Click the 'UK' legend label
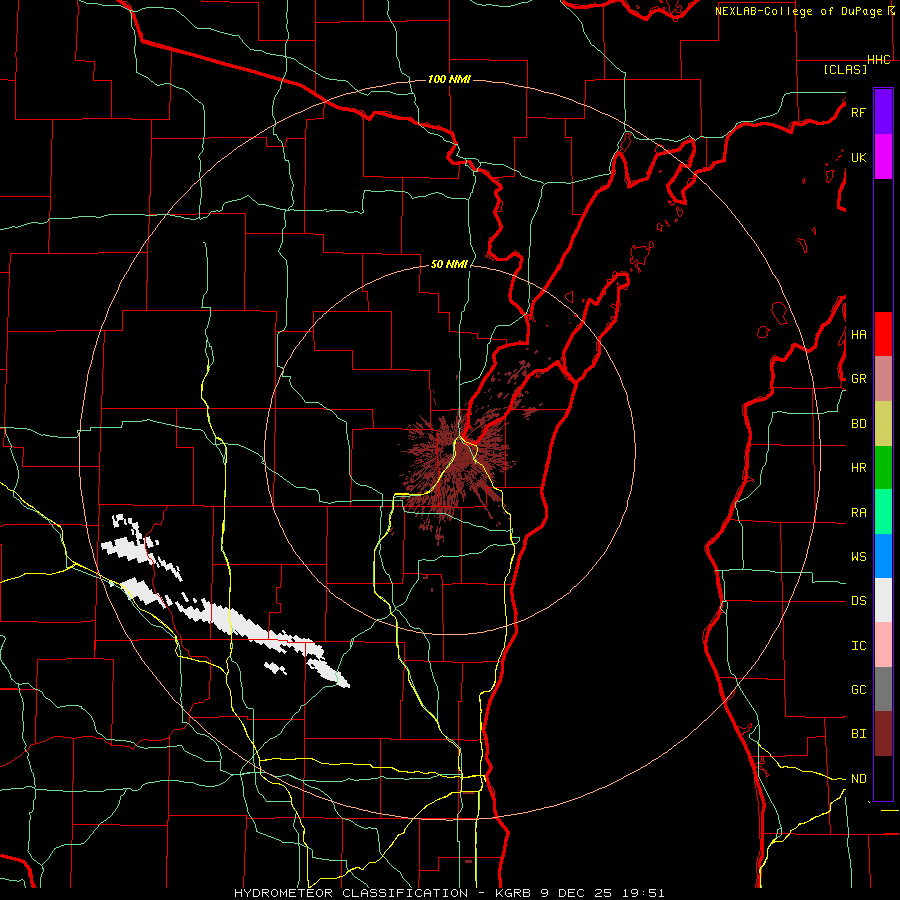 click(x=859, y=157)
